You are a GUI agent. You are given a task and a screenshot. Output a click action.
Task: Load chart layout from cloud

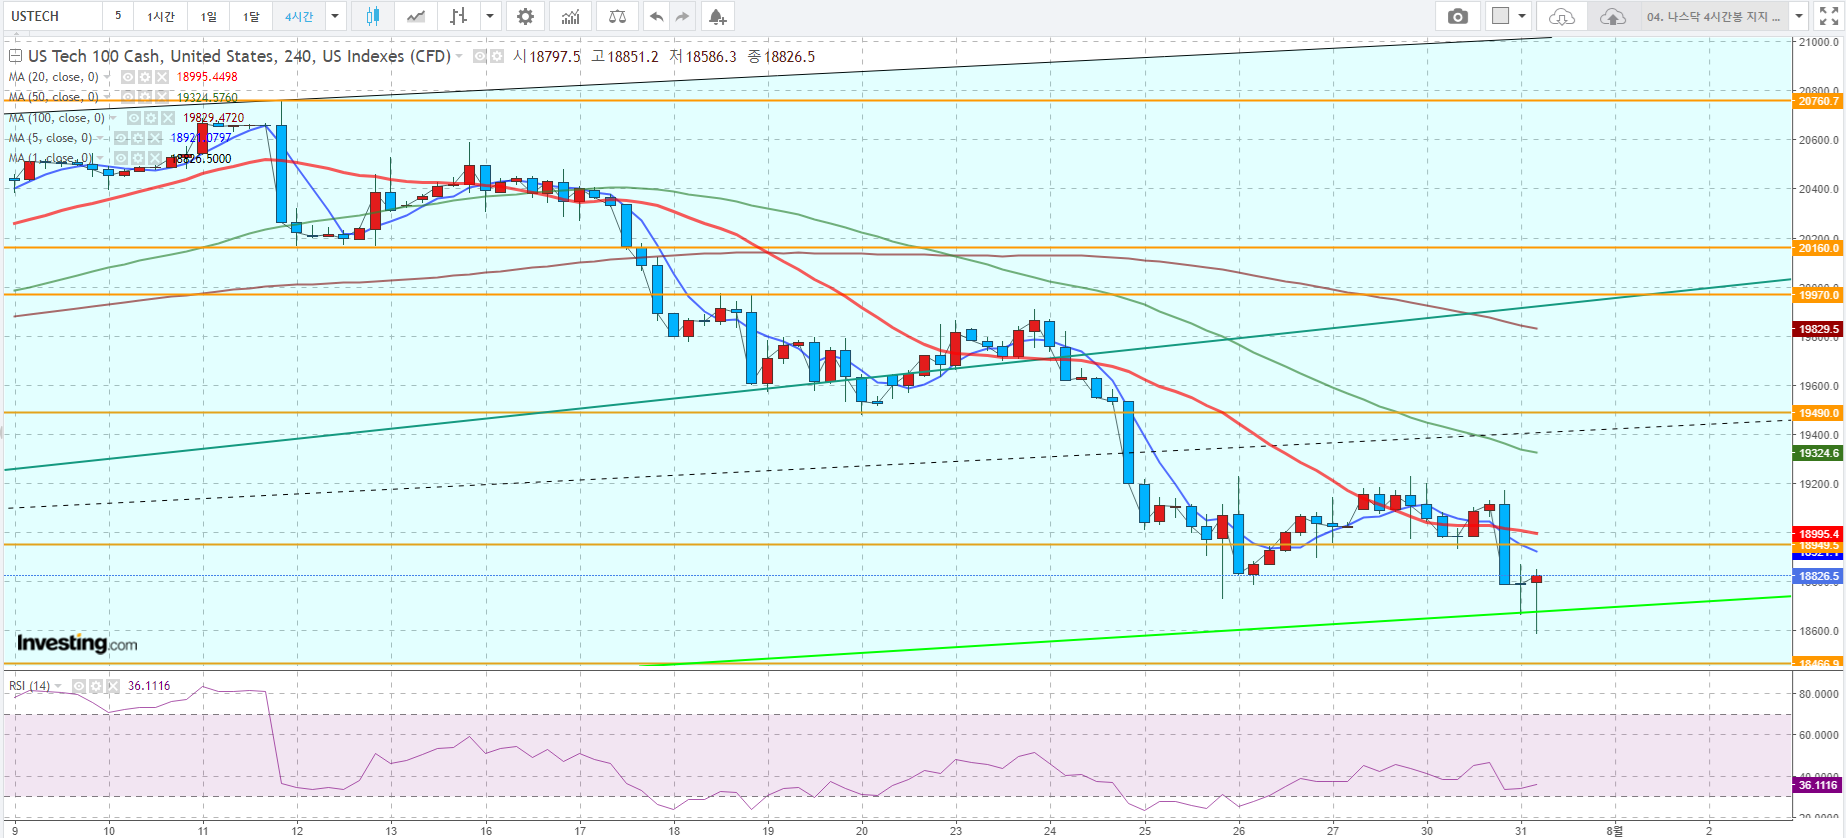coord(1562,16)
